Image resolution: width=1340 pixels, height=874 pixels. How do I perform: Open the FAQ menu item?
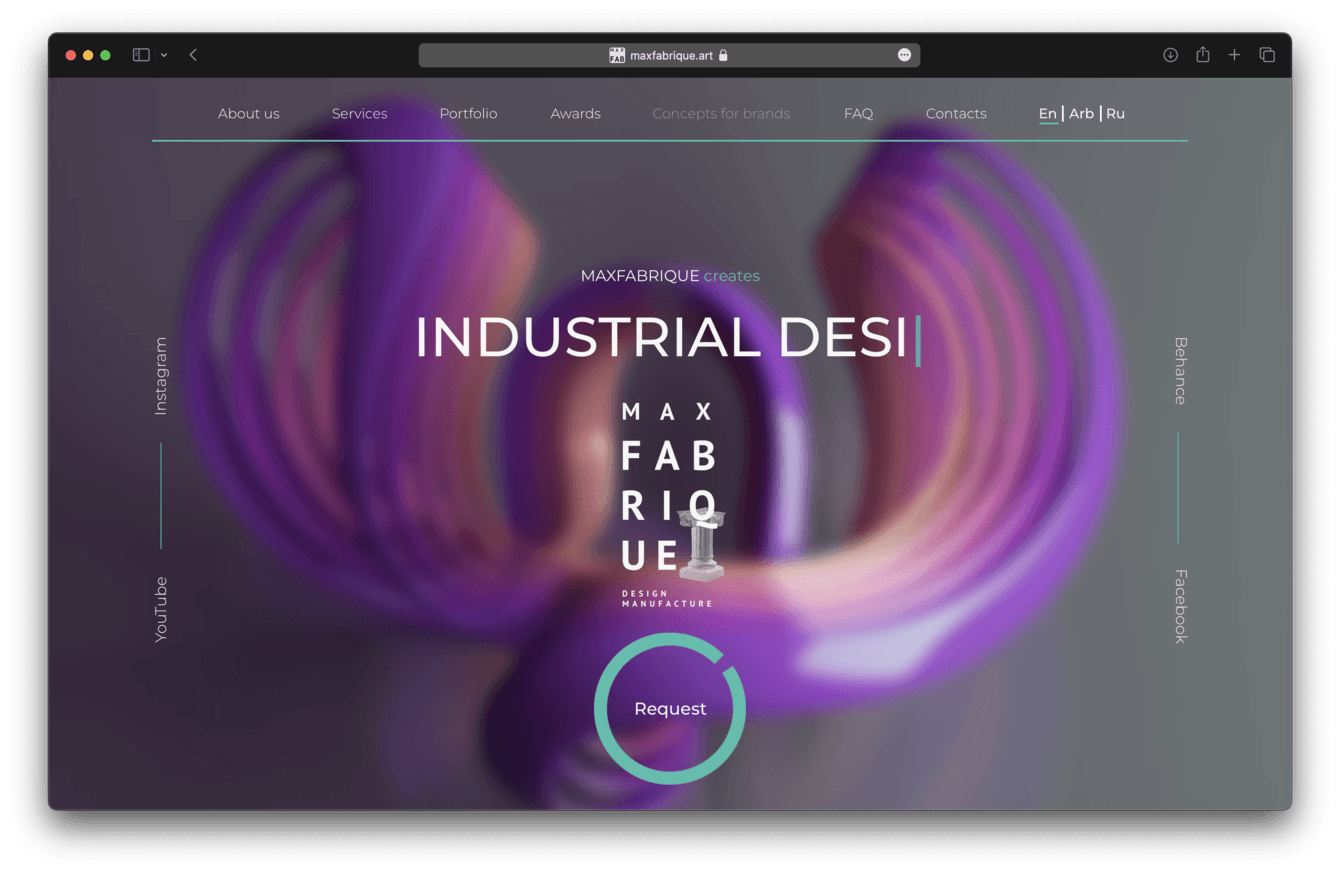858,114
